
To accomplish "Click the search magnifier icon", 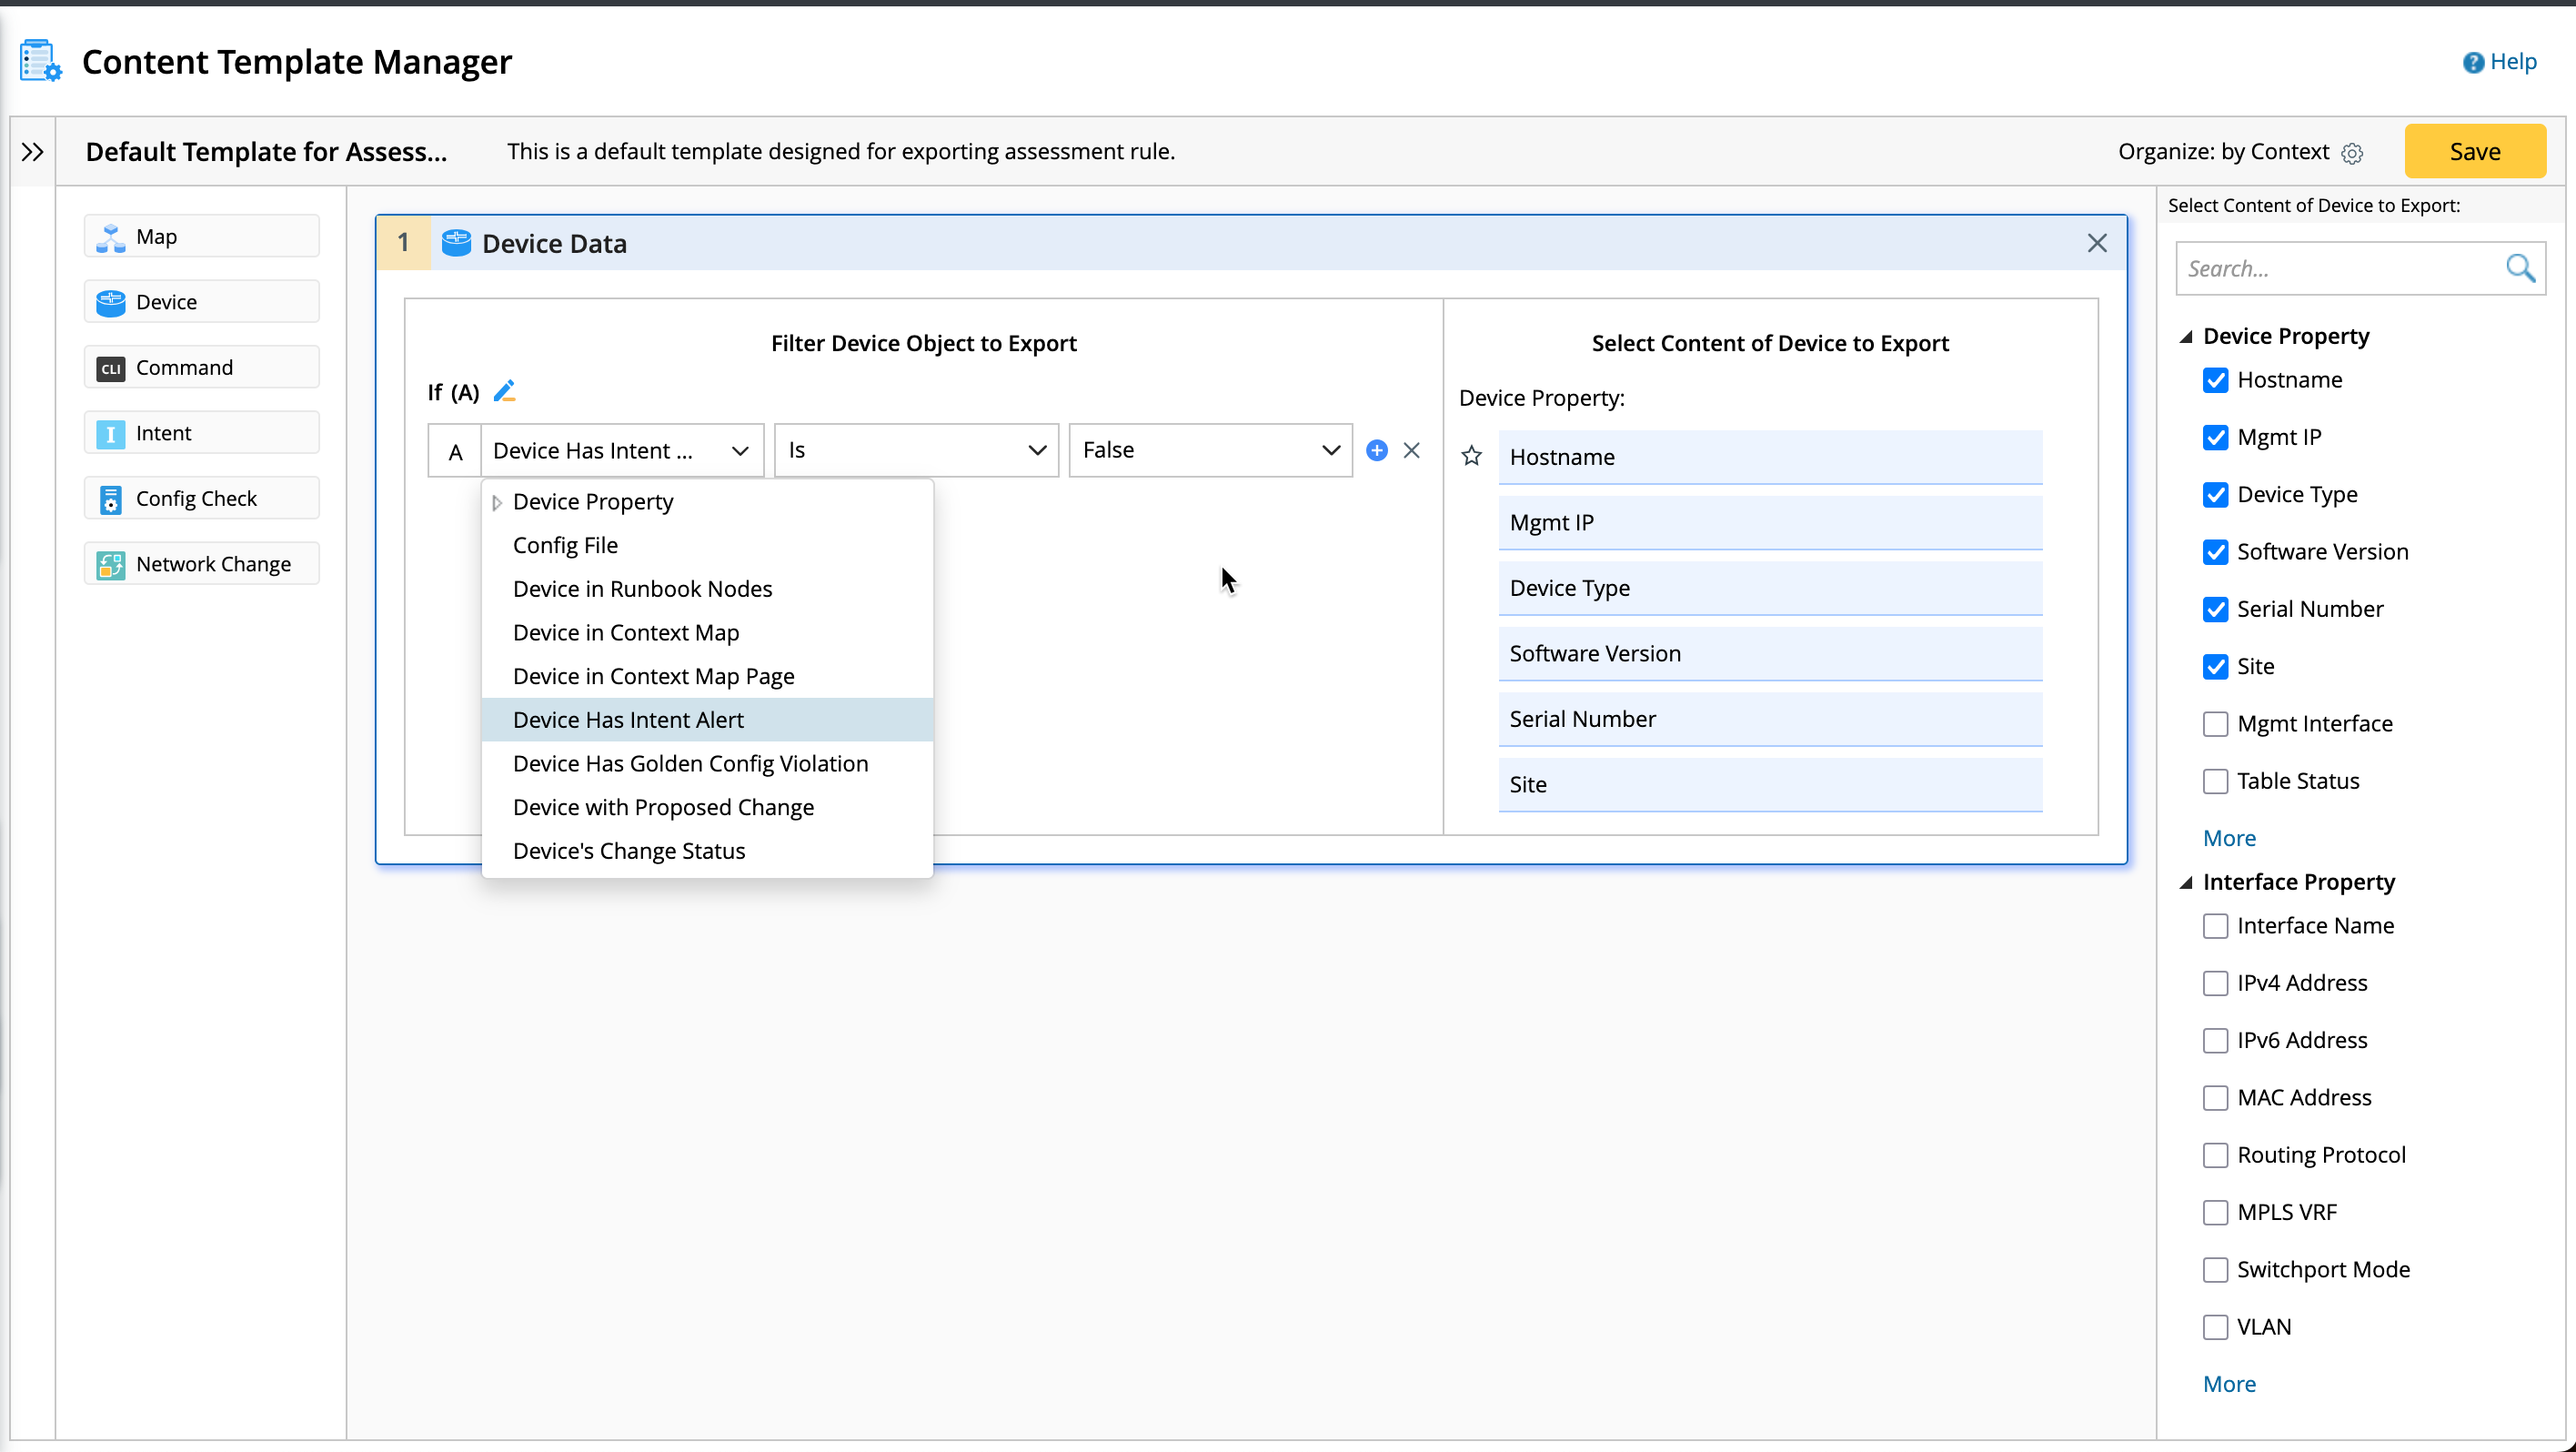I will 2520,268.
